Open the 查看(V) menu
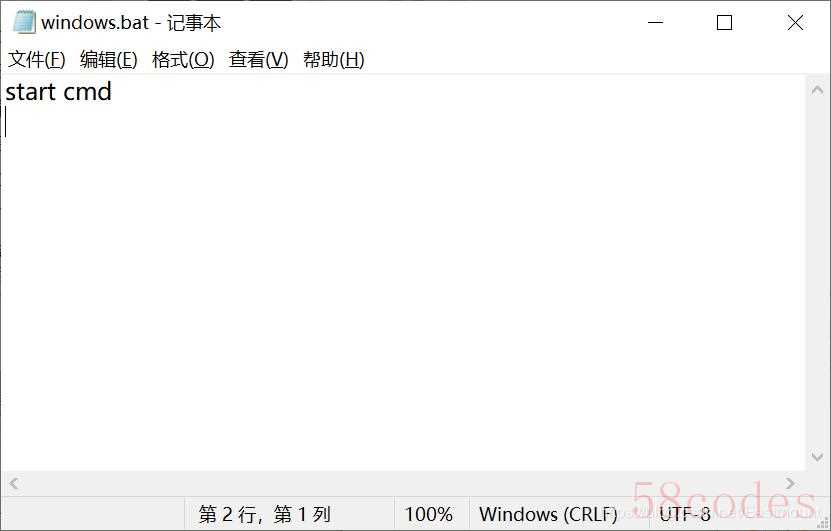Image resolution: width=831 pixels, height=531 pixels. coord(259,59)
